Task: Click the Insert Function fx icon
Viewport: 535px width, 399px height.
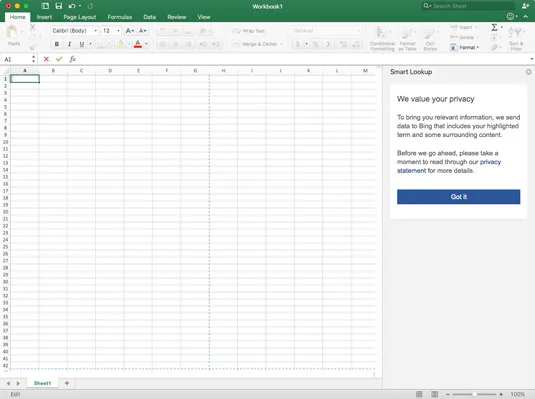Action: (x=72, y=59)
